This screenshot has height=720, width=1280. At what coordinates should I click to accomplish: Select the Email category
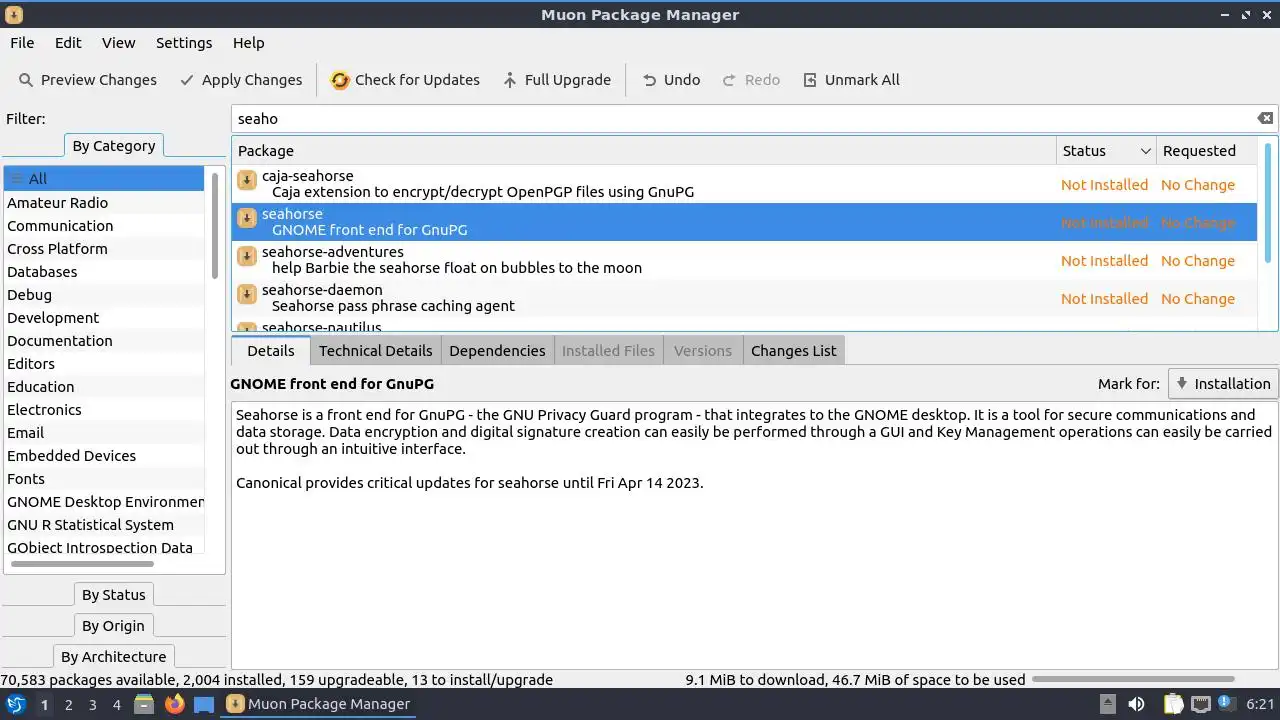(104, 433)
